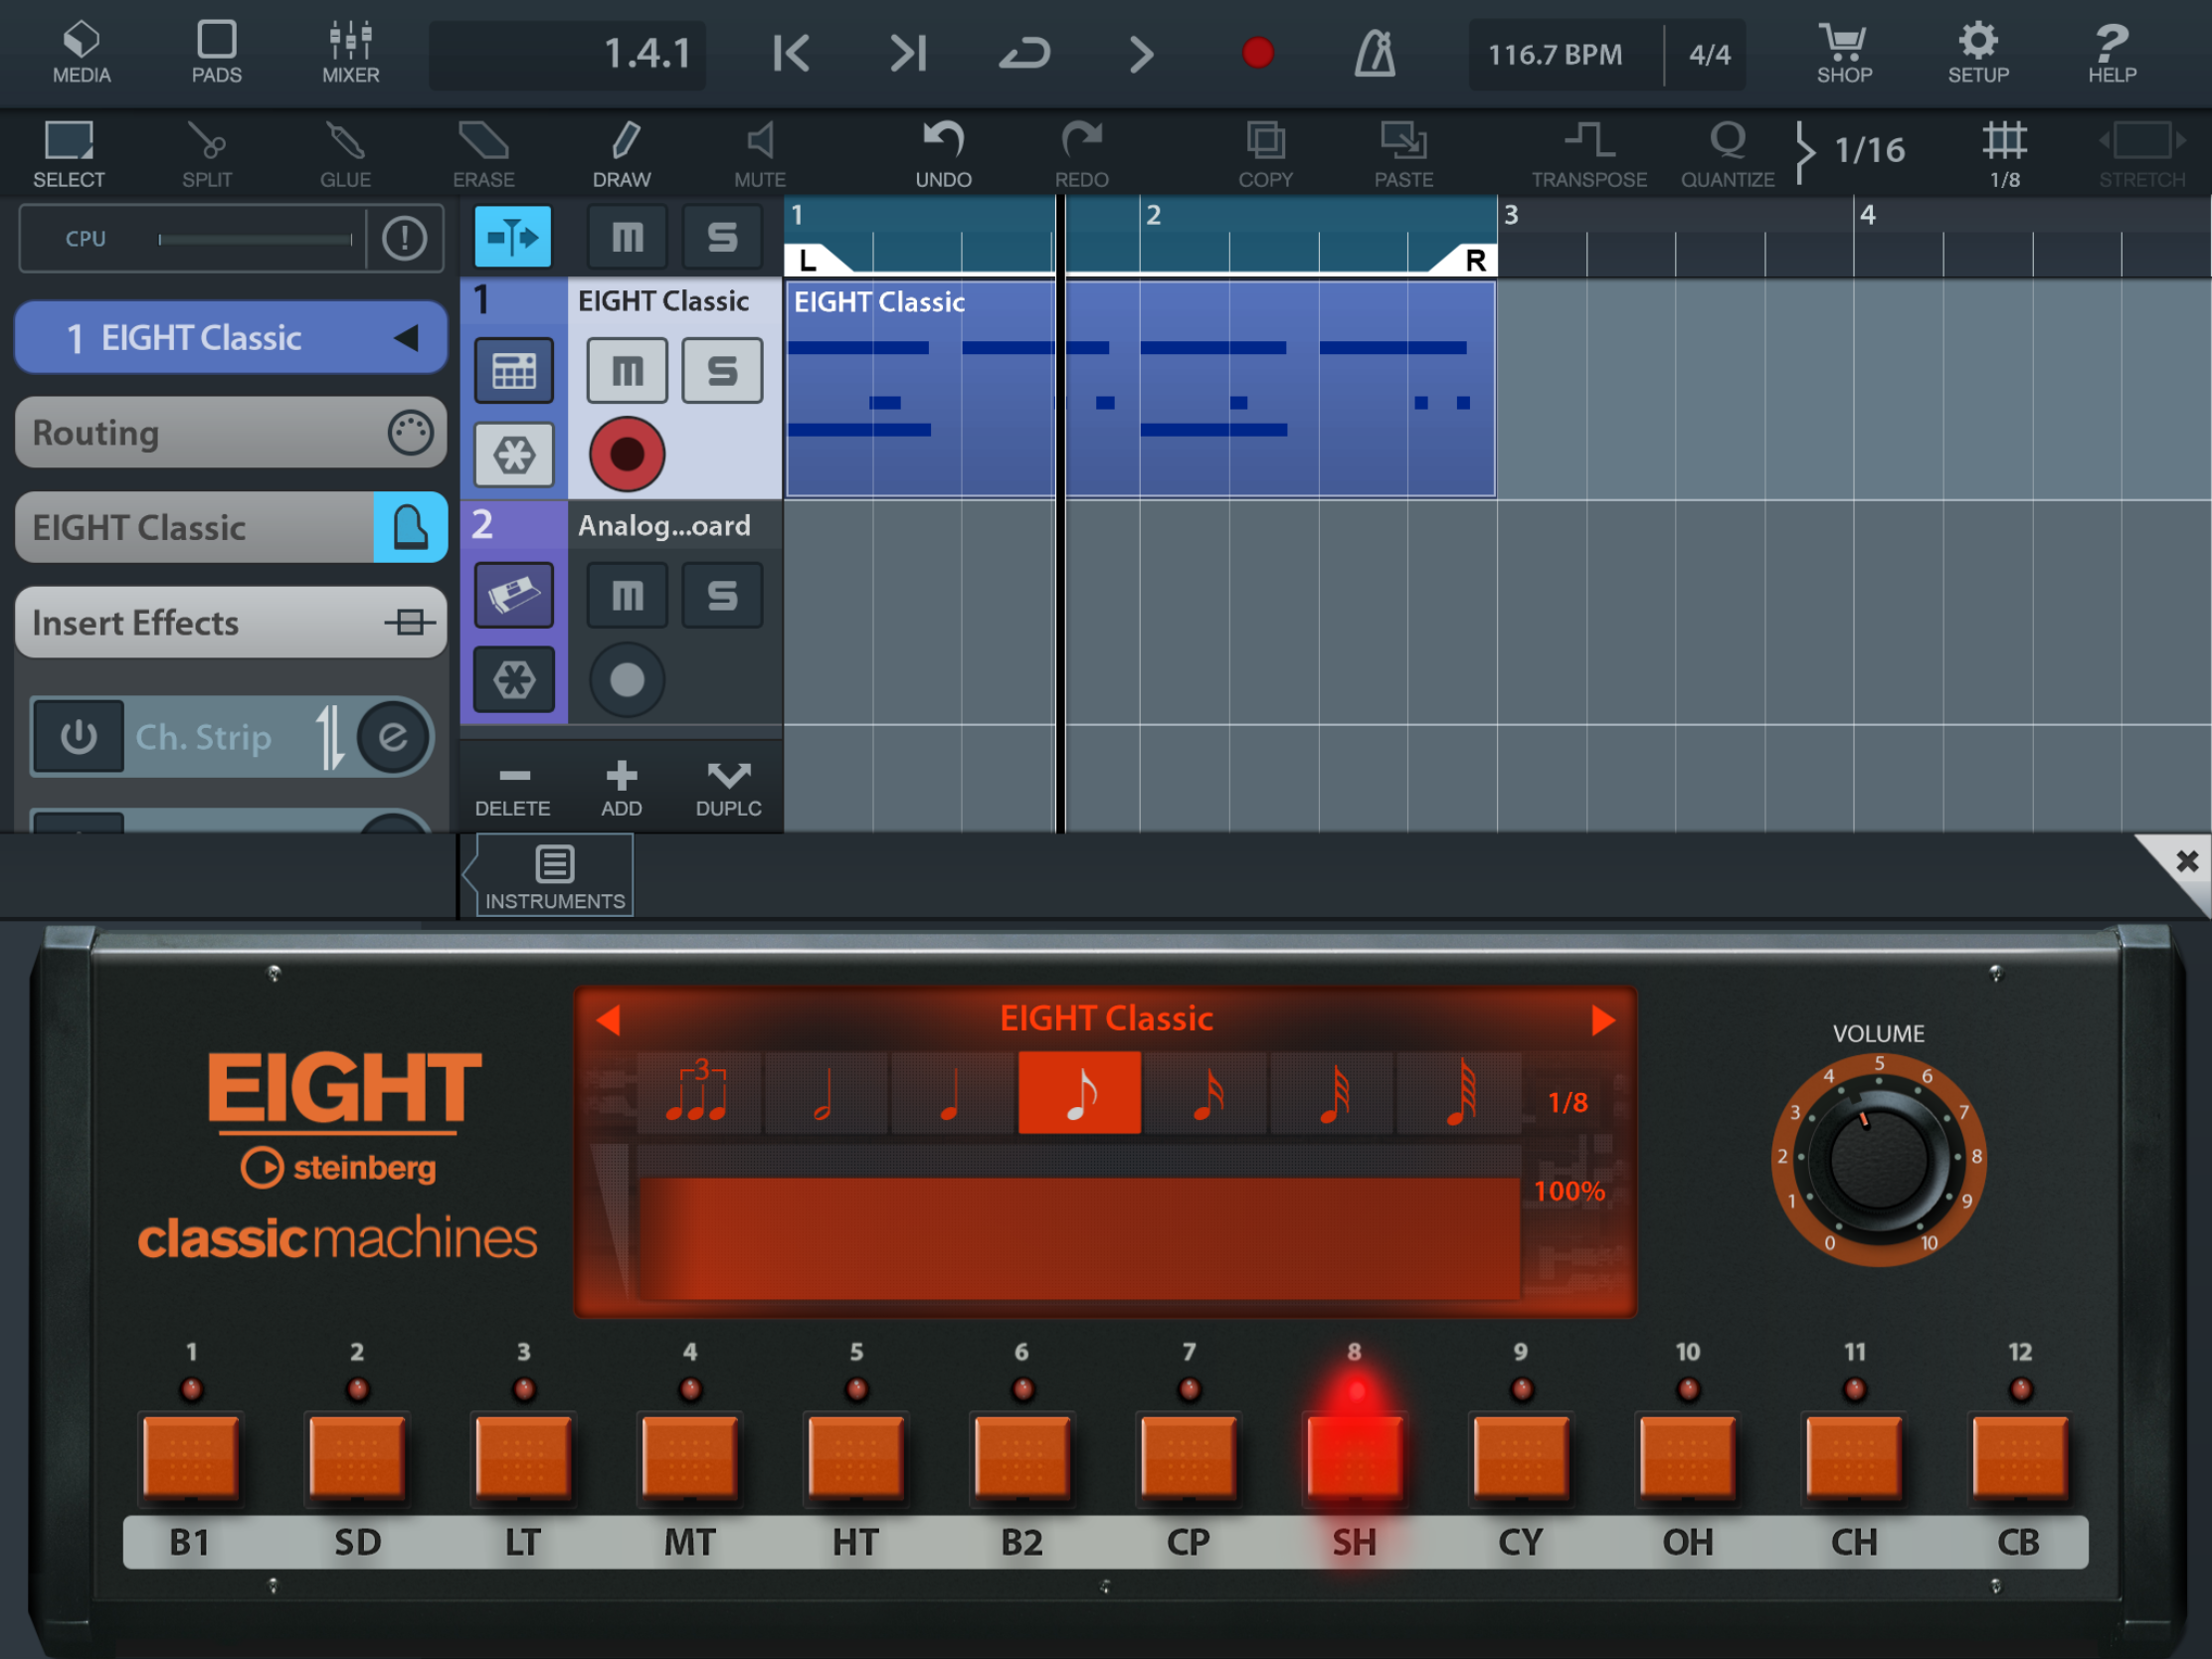
Task: Record-arm the Analog keyboard track
Action: (x=627, y=680)
